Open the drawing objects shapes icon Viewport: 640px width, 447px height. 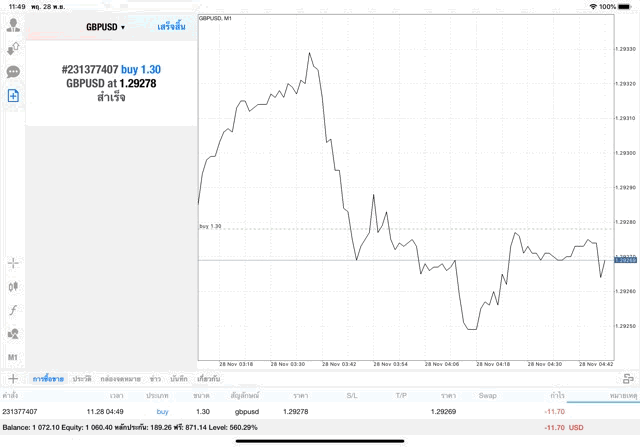coord(14,333)
